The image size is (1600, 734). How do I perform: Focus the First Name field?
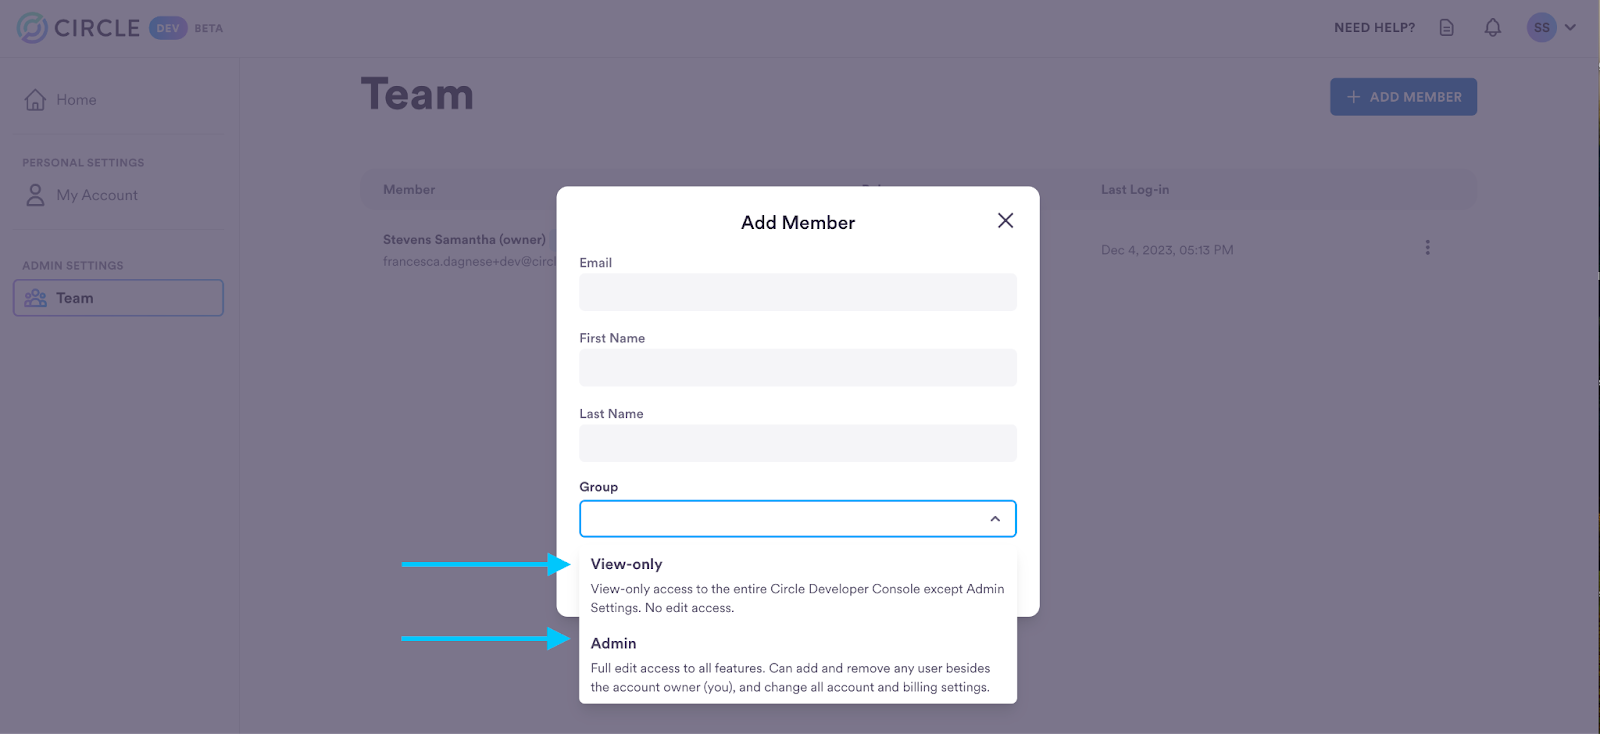click(x=798, y=368)
